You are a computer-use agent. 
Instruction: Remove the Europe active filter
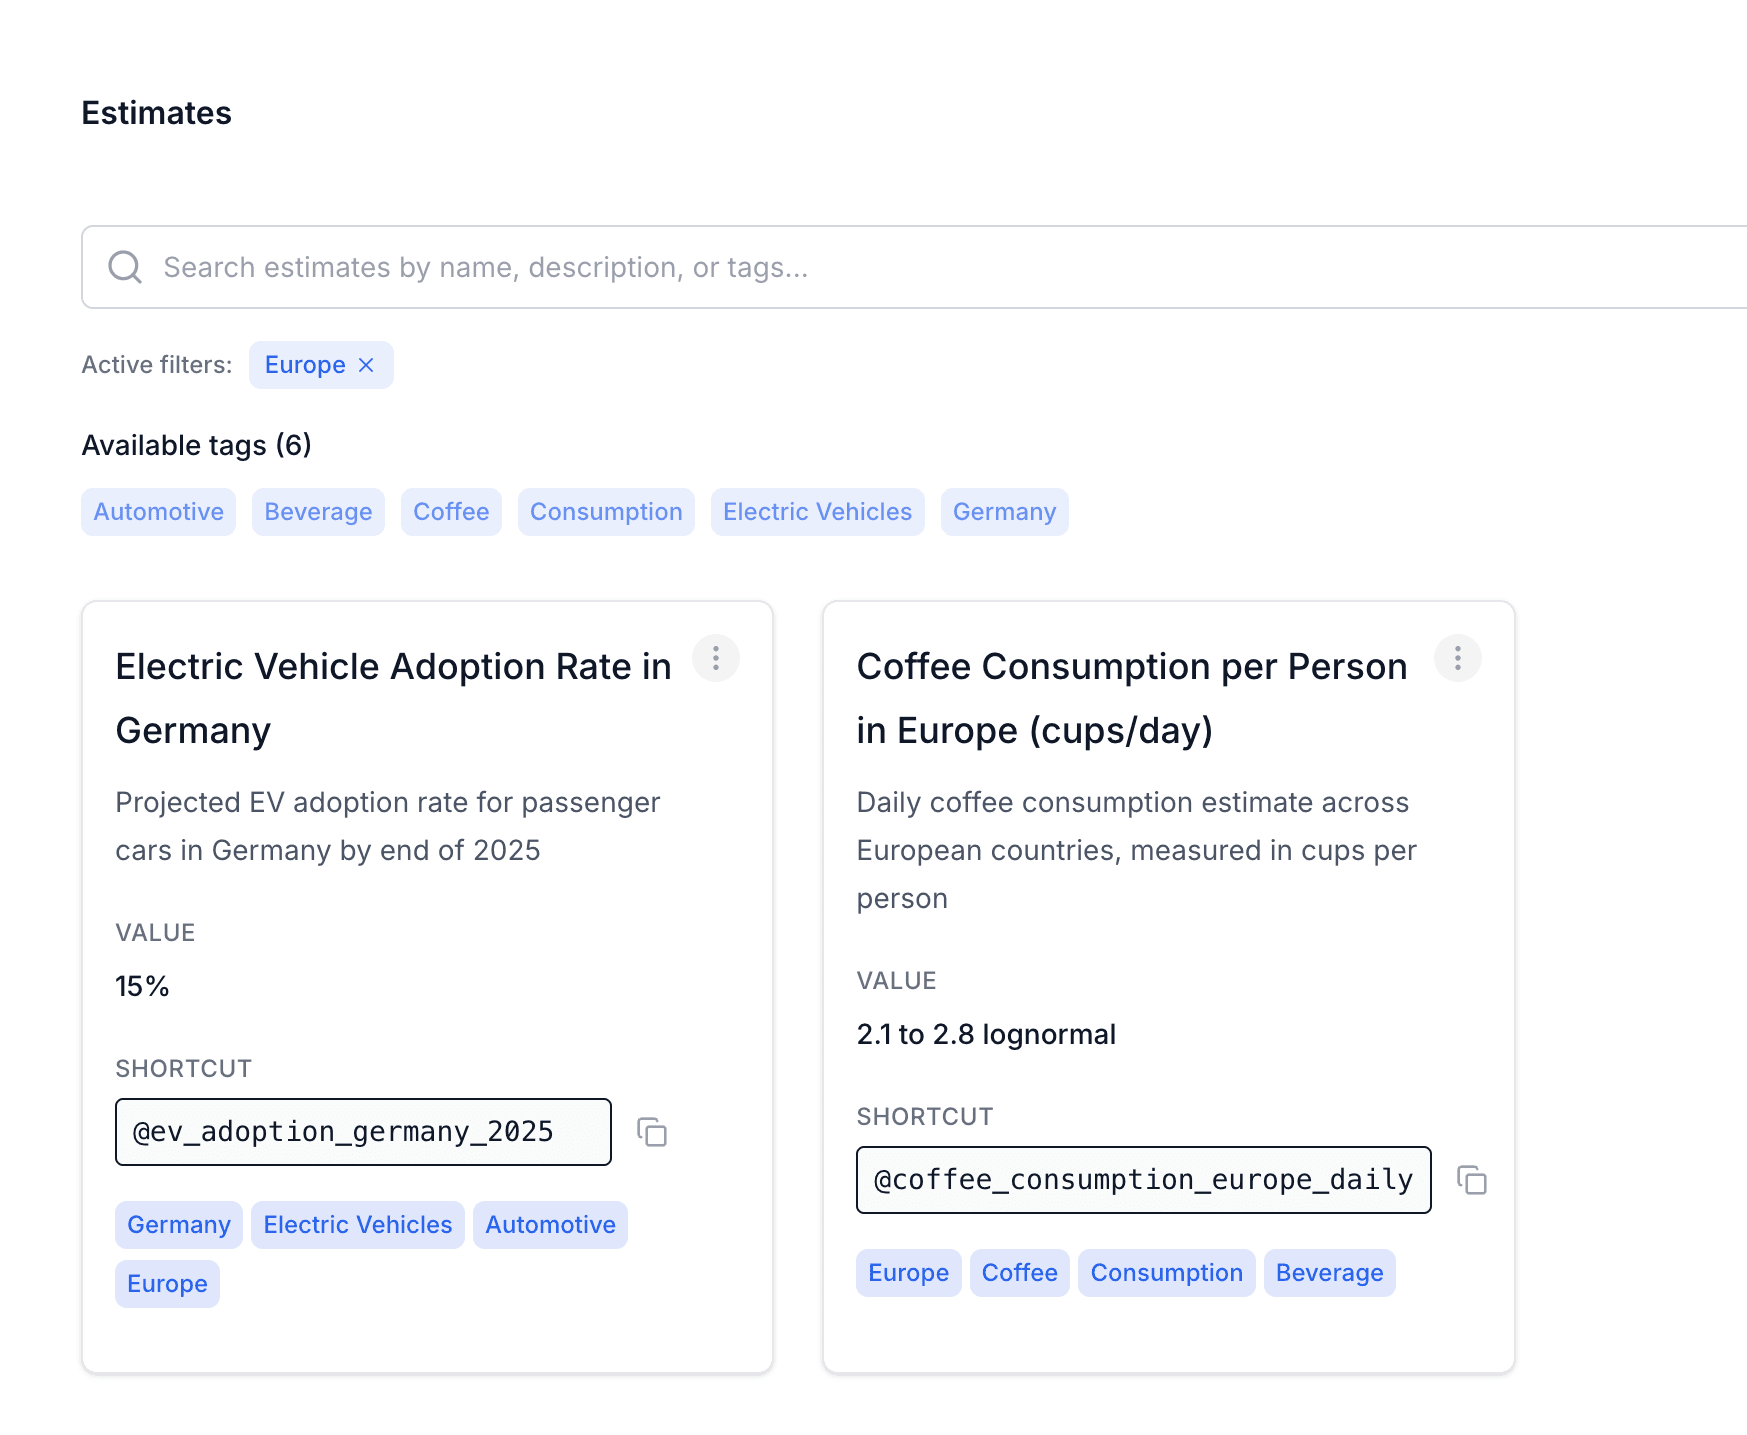[x=366, y=365]
